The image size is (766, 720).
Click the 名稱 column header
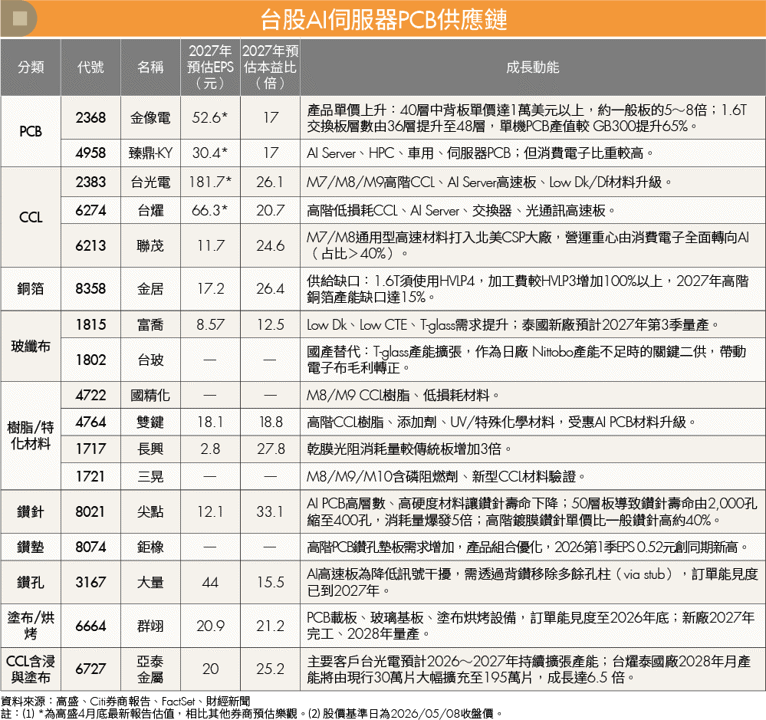[150, 67]
